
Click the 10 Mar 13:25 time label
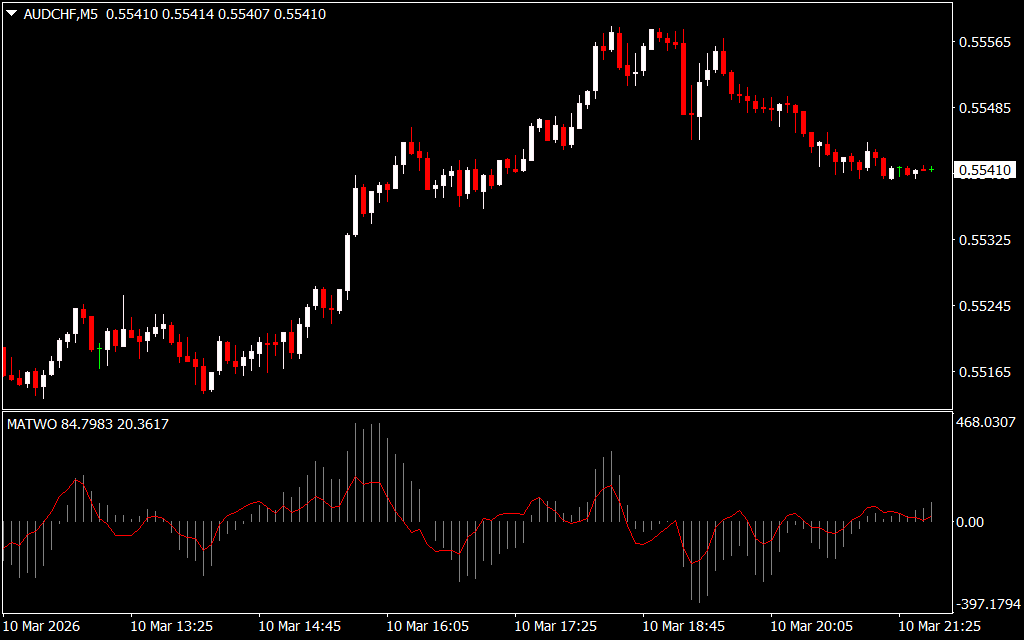[171, 626]
